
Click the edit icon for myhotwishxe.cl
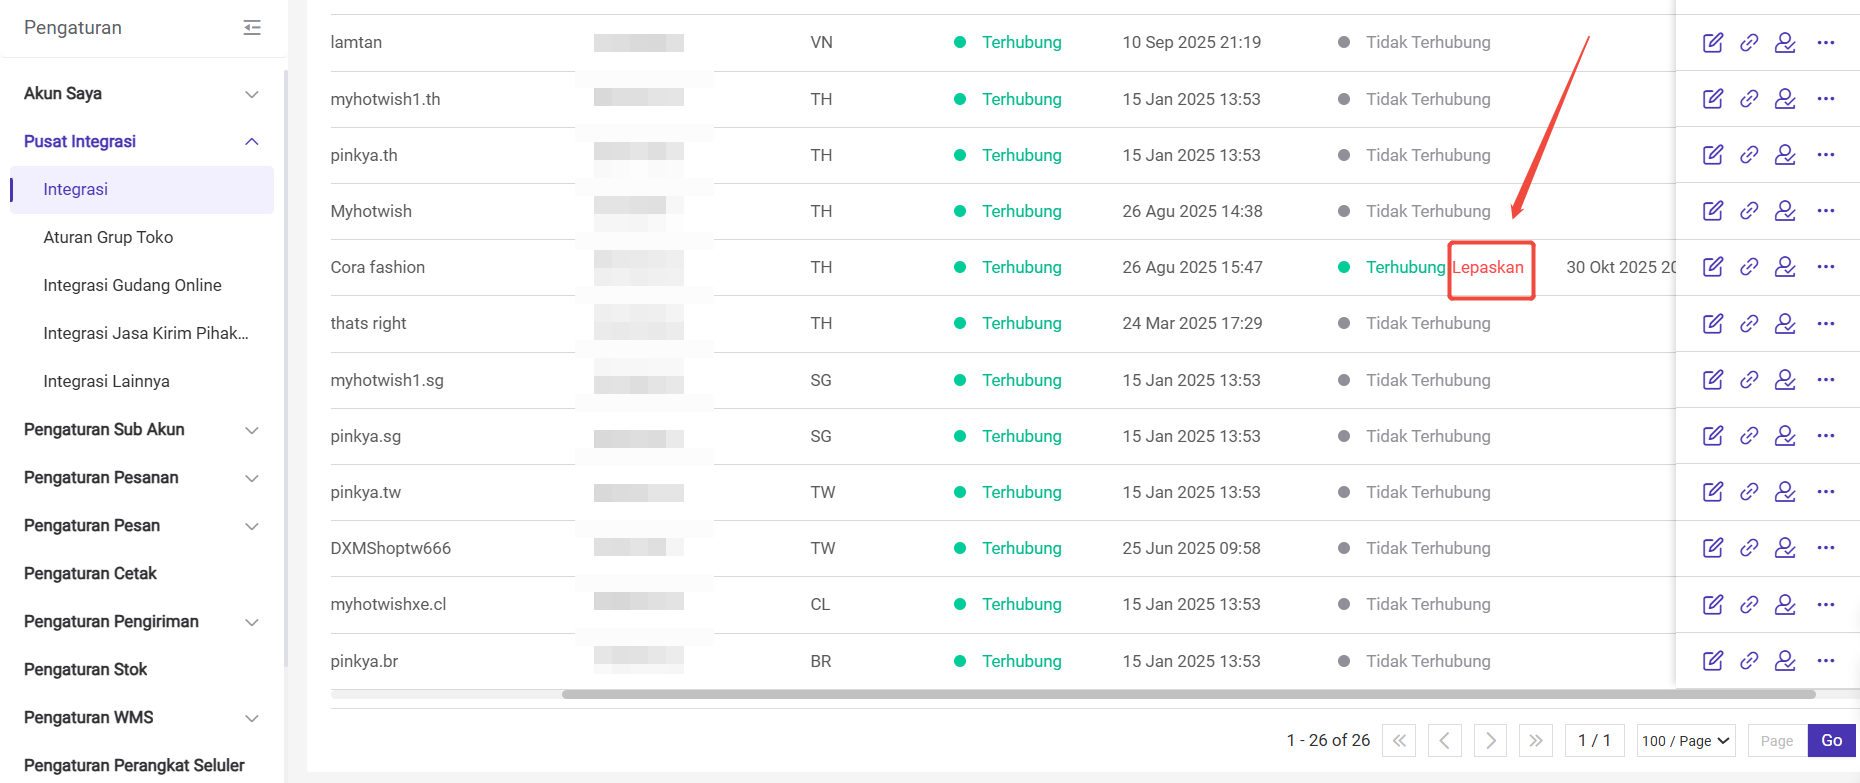tap(1713, 604)
